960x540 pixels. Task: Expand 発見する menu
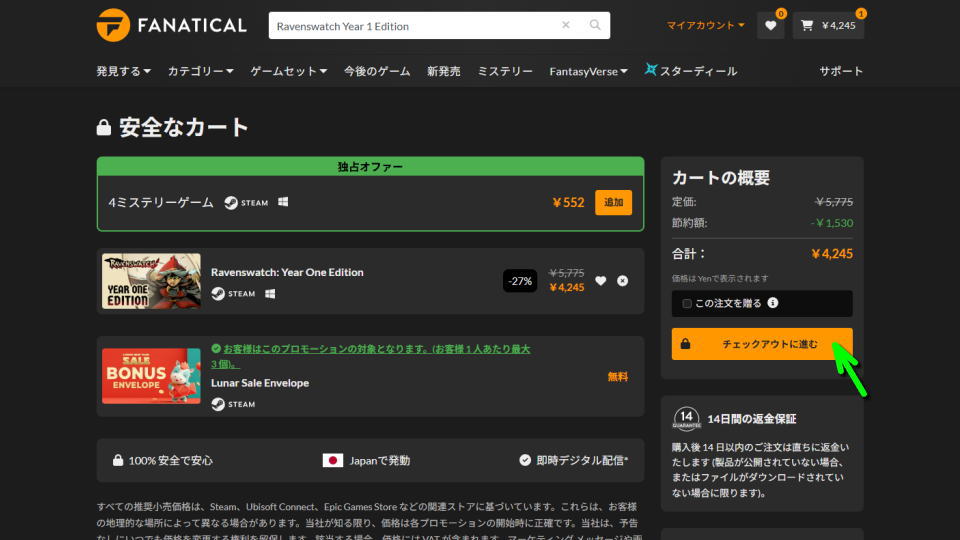[124, 71]
